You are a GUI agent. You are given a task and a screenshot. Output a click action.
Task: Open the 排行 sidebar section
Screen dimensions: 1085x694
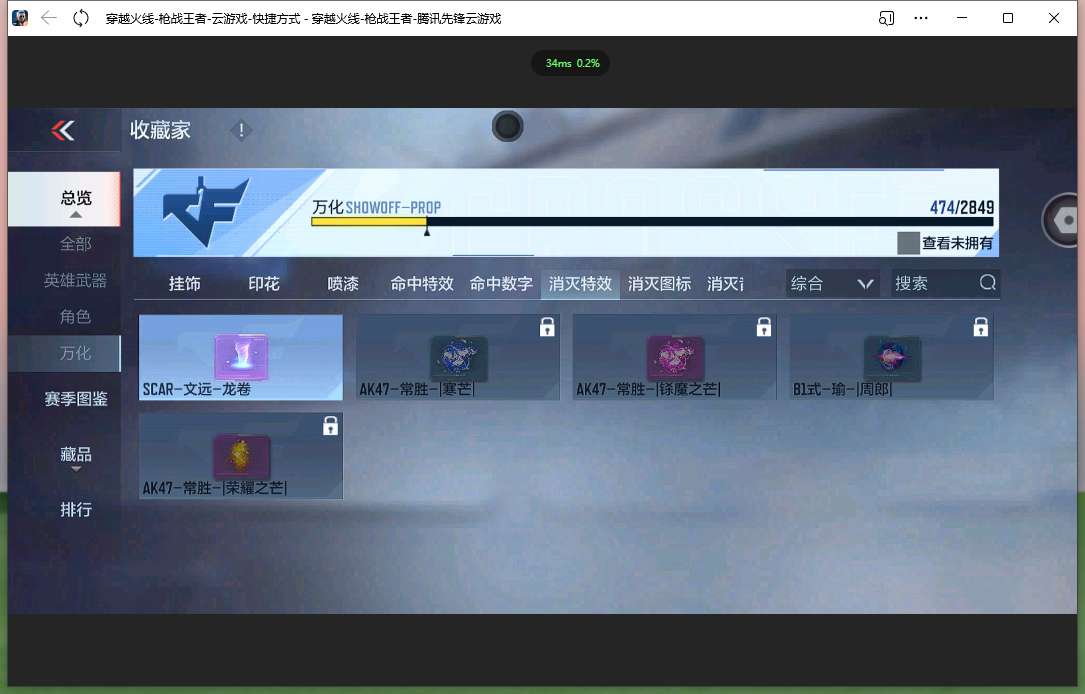[75, 509]
